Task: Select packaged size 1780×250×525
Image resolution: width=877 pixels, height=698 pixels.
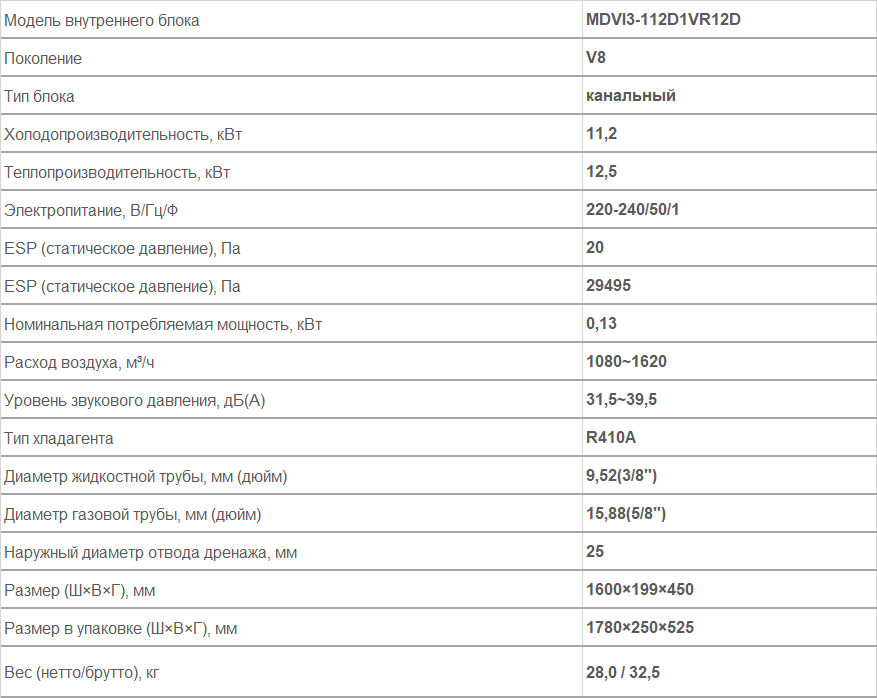Action: pyautogui.click(x=639, y=628)
